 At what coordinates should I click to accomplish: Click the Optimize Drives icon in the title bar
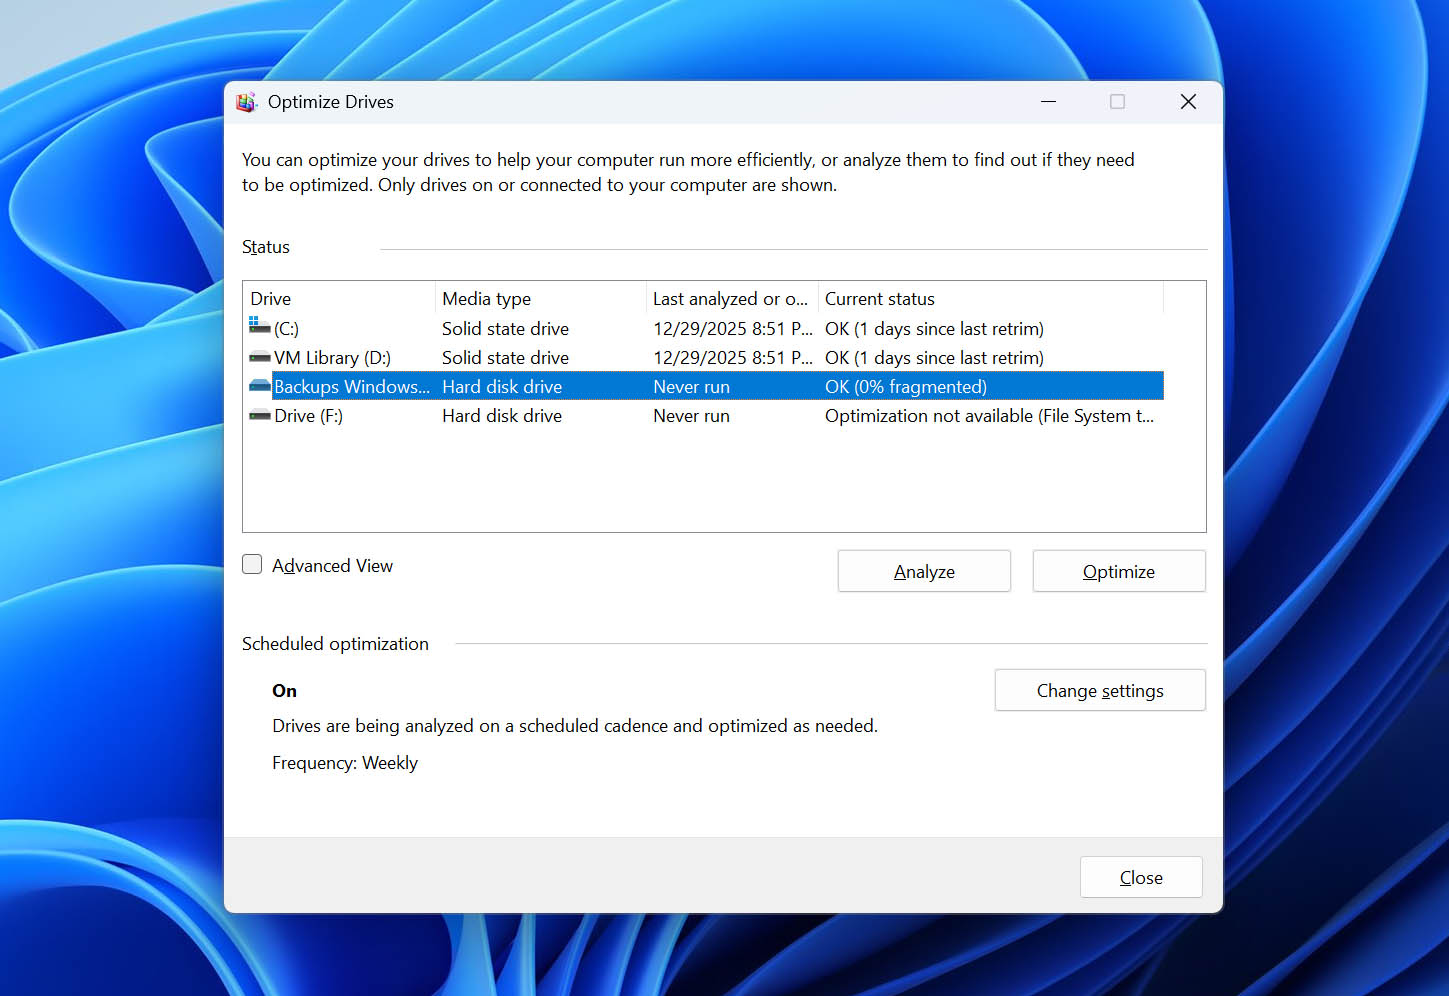[x=246, y=101]
